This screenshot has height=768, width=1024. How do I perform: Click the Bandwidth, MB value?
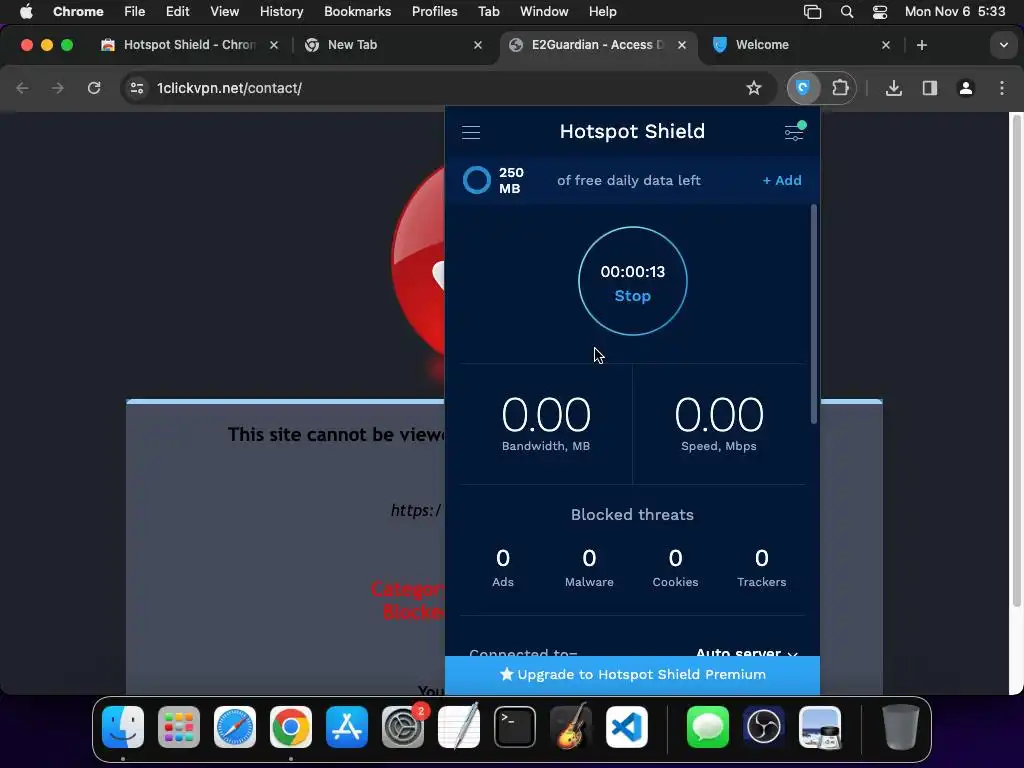pos(546,415)
